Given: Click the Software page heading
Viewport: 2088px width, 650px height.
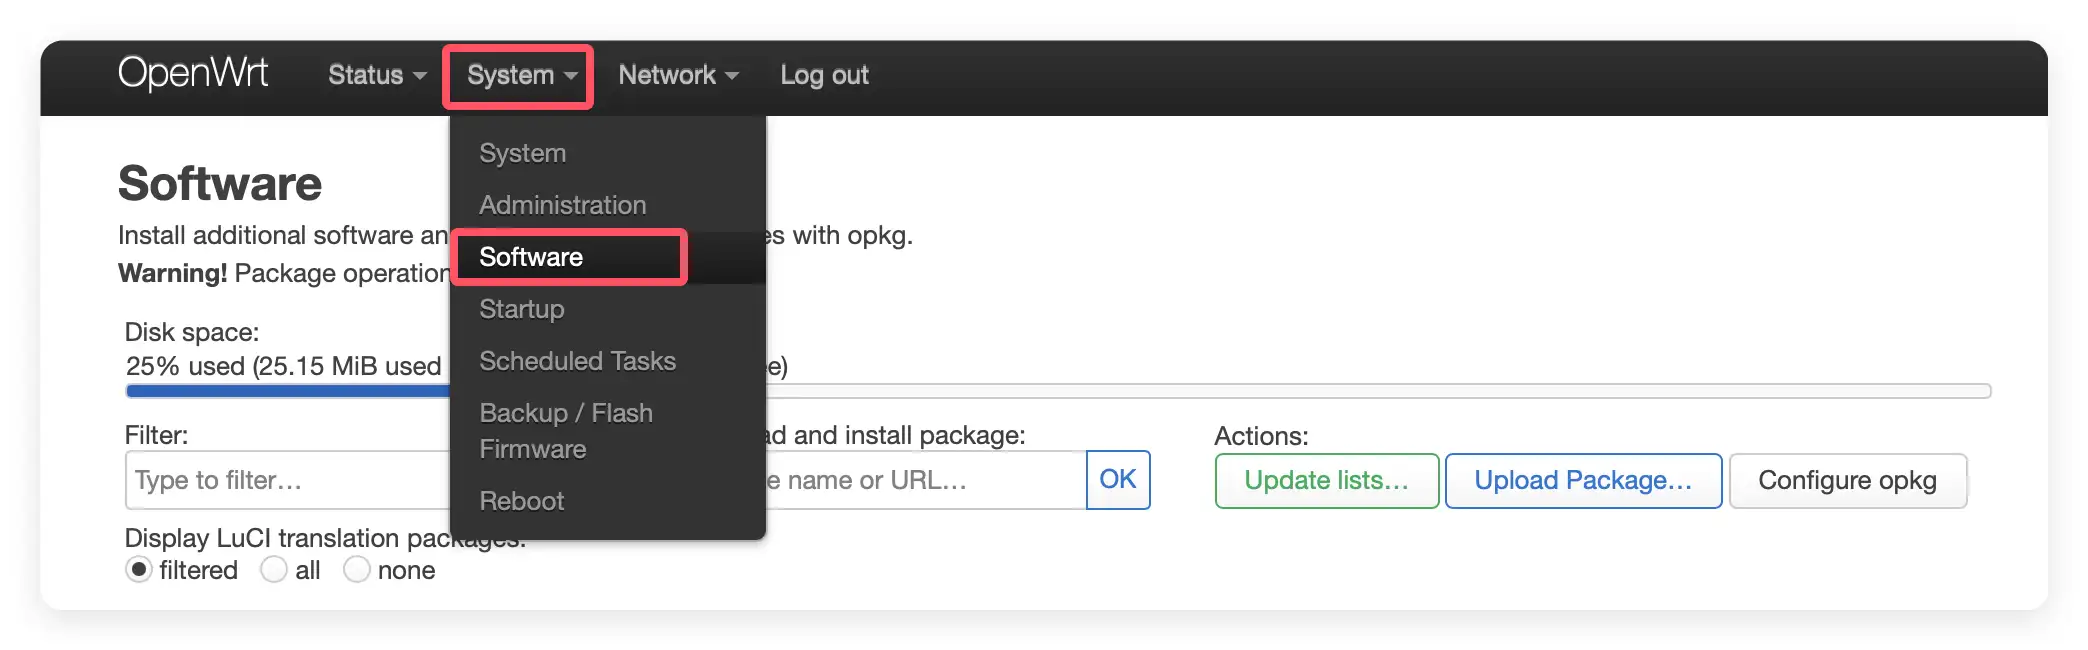Looking at the screenshot, I should pos(220,184).
